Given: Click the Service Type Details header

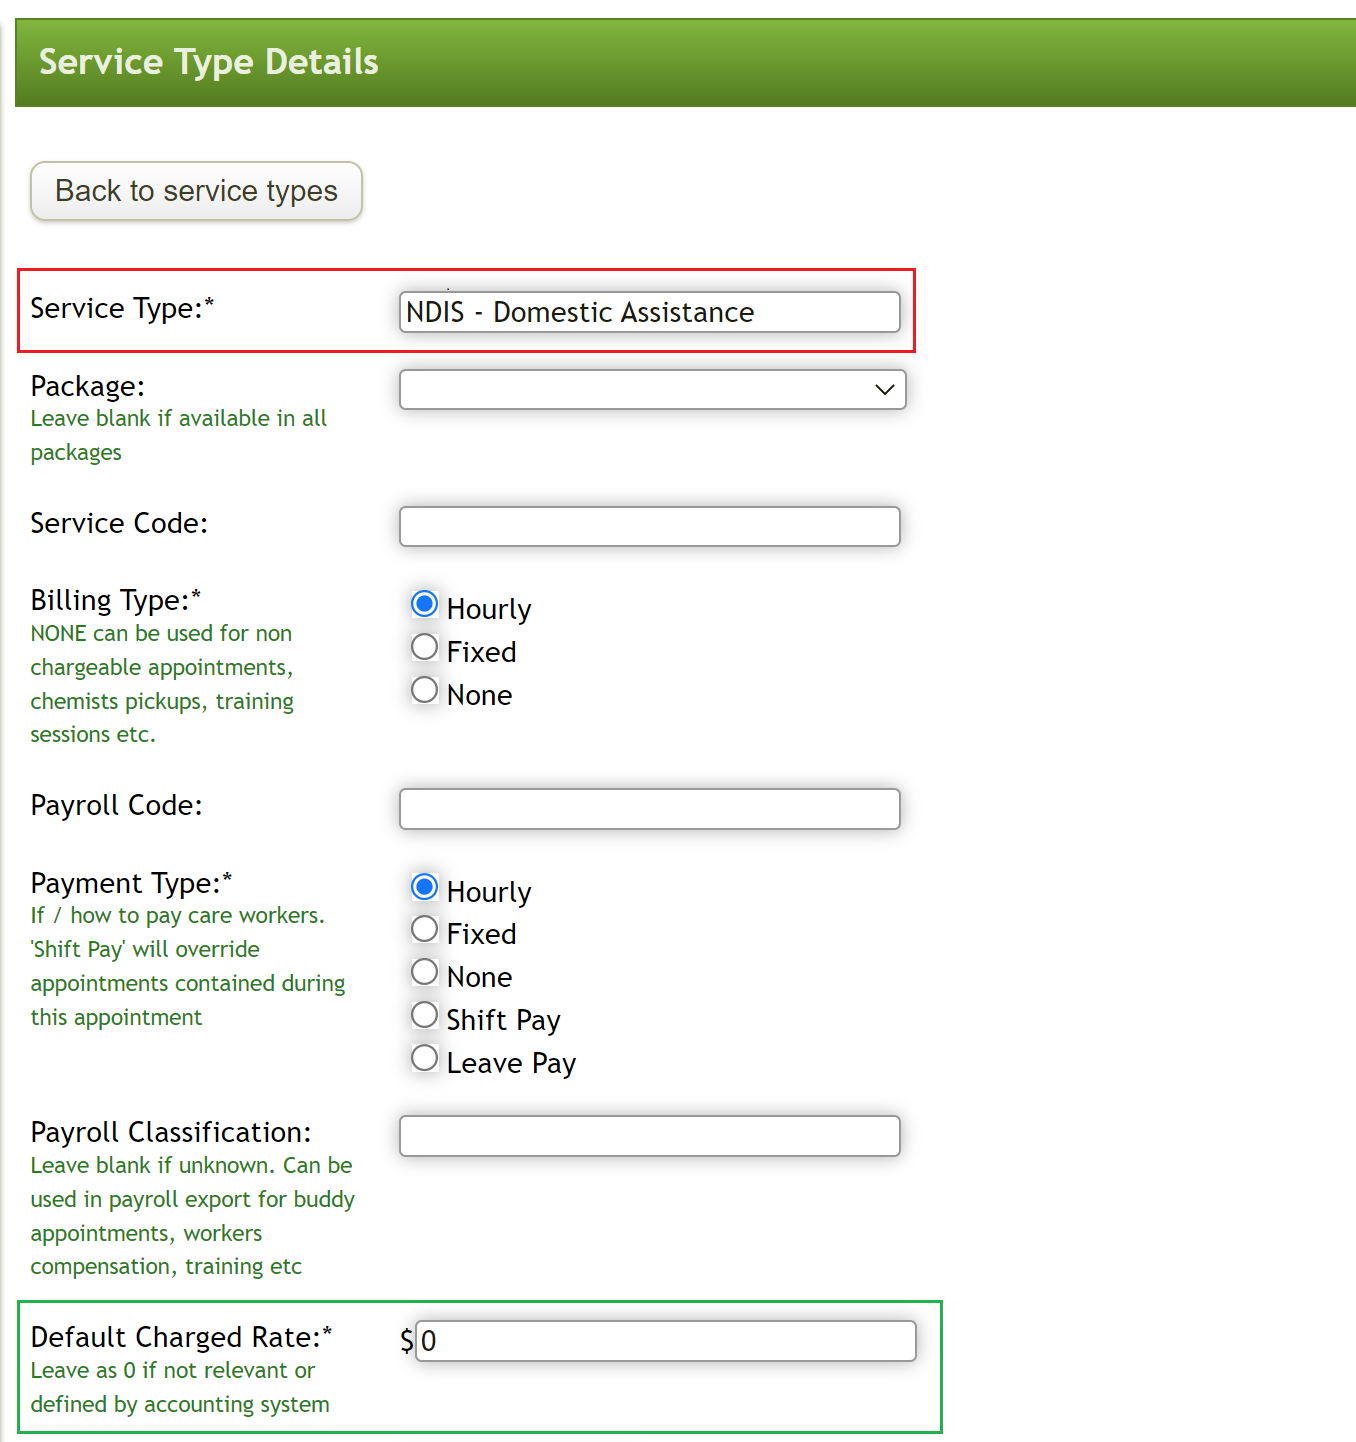Looking at the screenshot, I should pyautogui.click(x=208, y=62).
